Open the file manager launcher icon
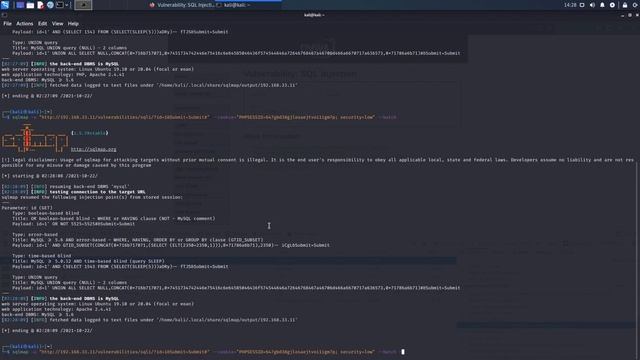The width and height of the screenshot is (640, 360). (30, 5)
